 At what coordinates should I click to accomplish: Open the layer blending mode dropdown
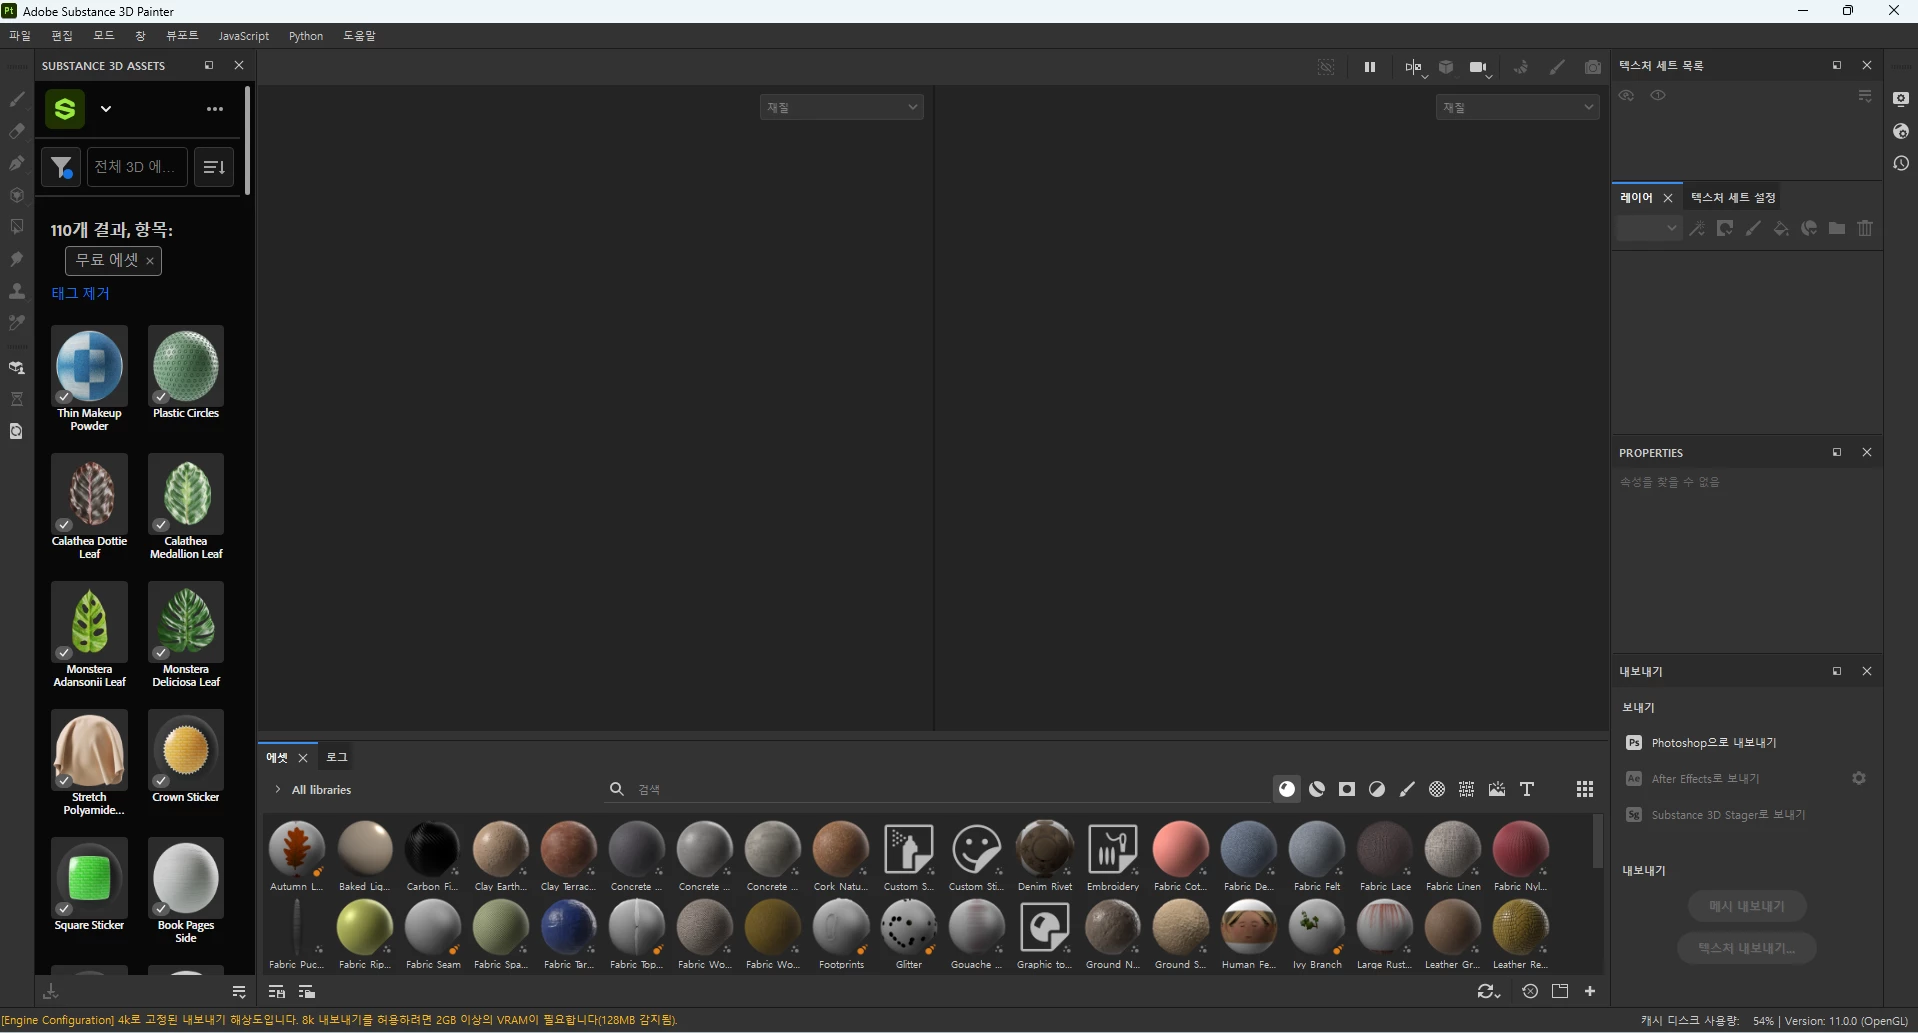coord(1648,229)
